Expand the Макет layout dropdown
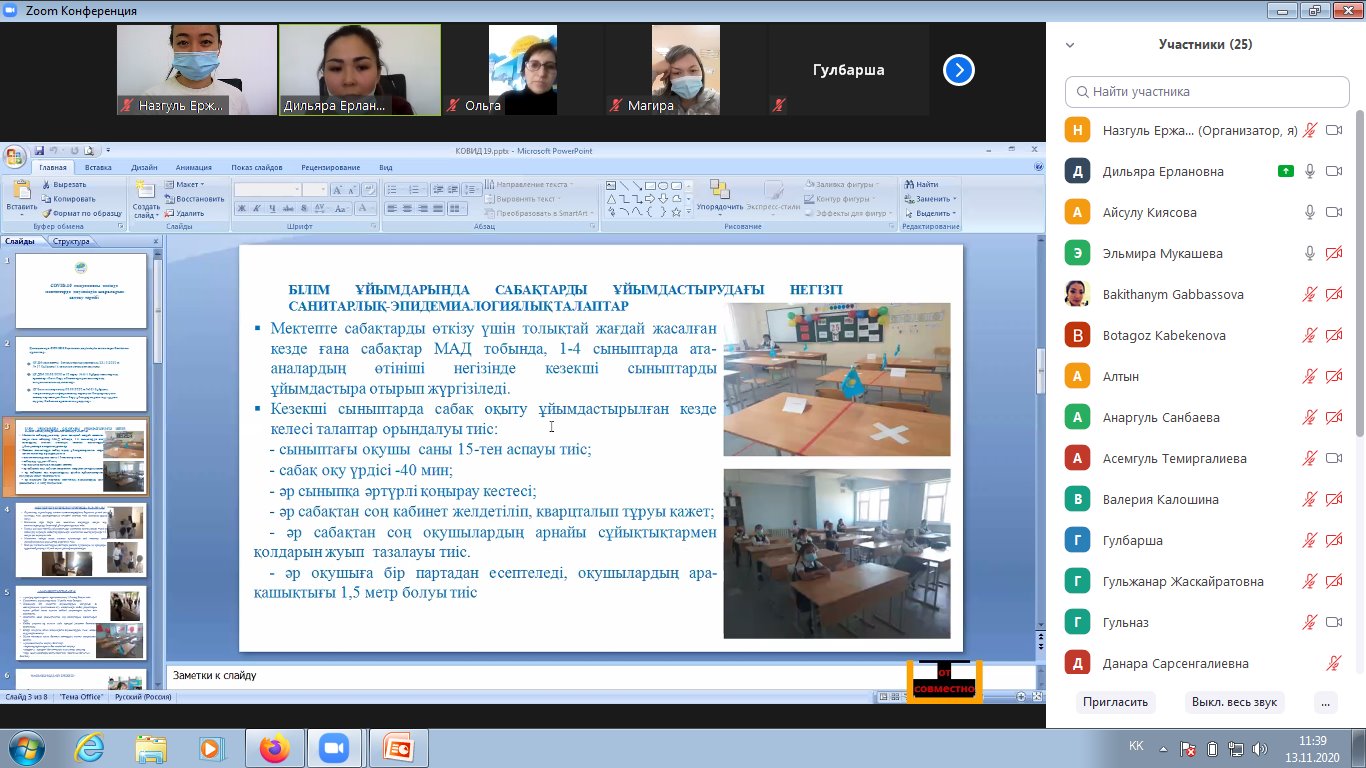The image size is (1366, 768). (x=185, y=184)
